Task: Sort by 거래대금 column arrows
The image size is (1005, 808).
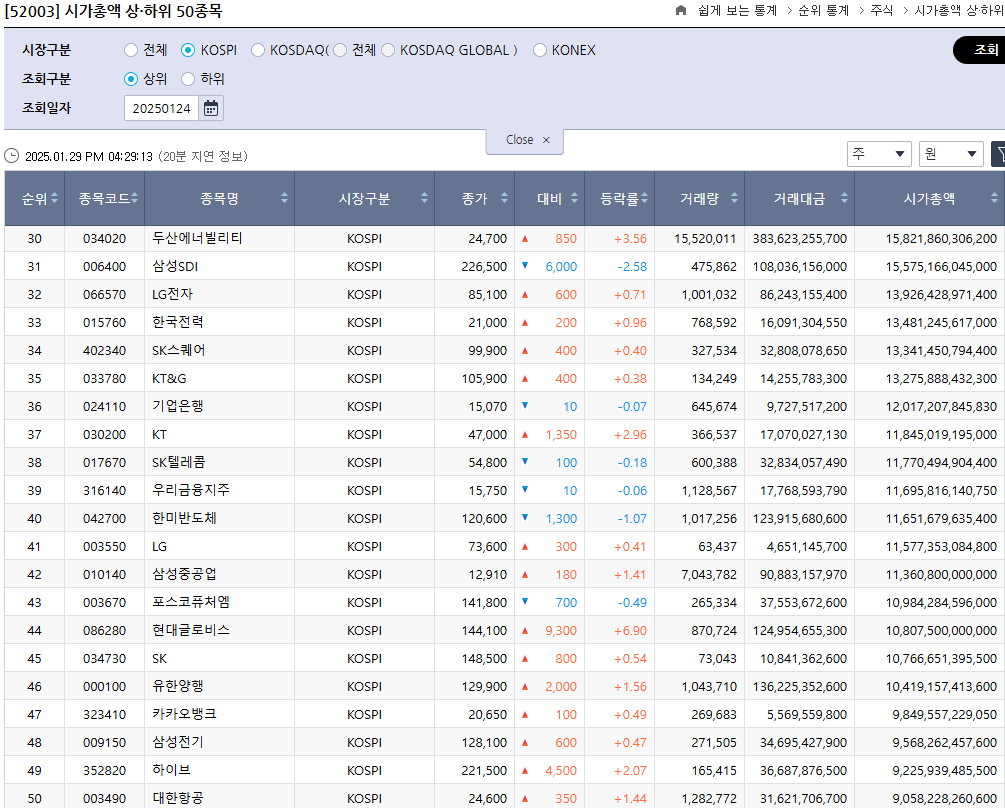Action: click(844, 198)
